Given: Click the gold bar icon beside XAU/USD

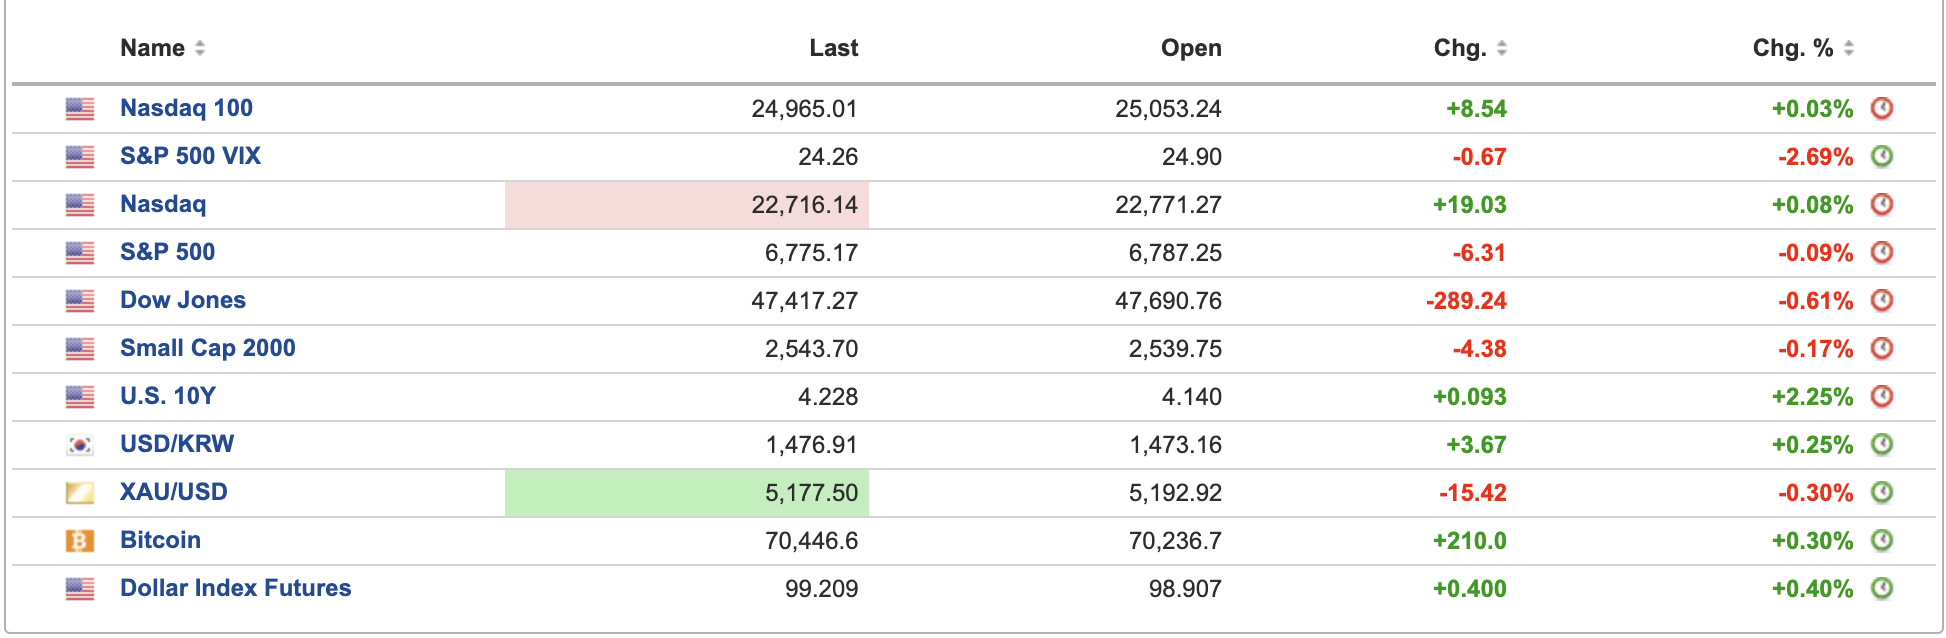Looking at the screenshot, I should click(x=80, y=493).
